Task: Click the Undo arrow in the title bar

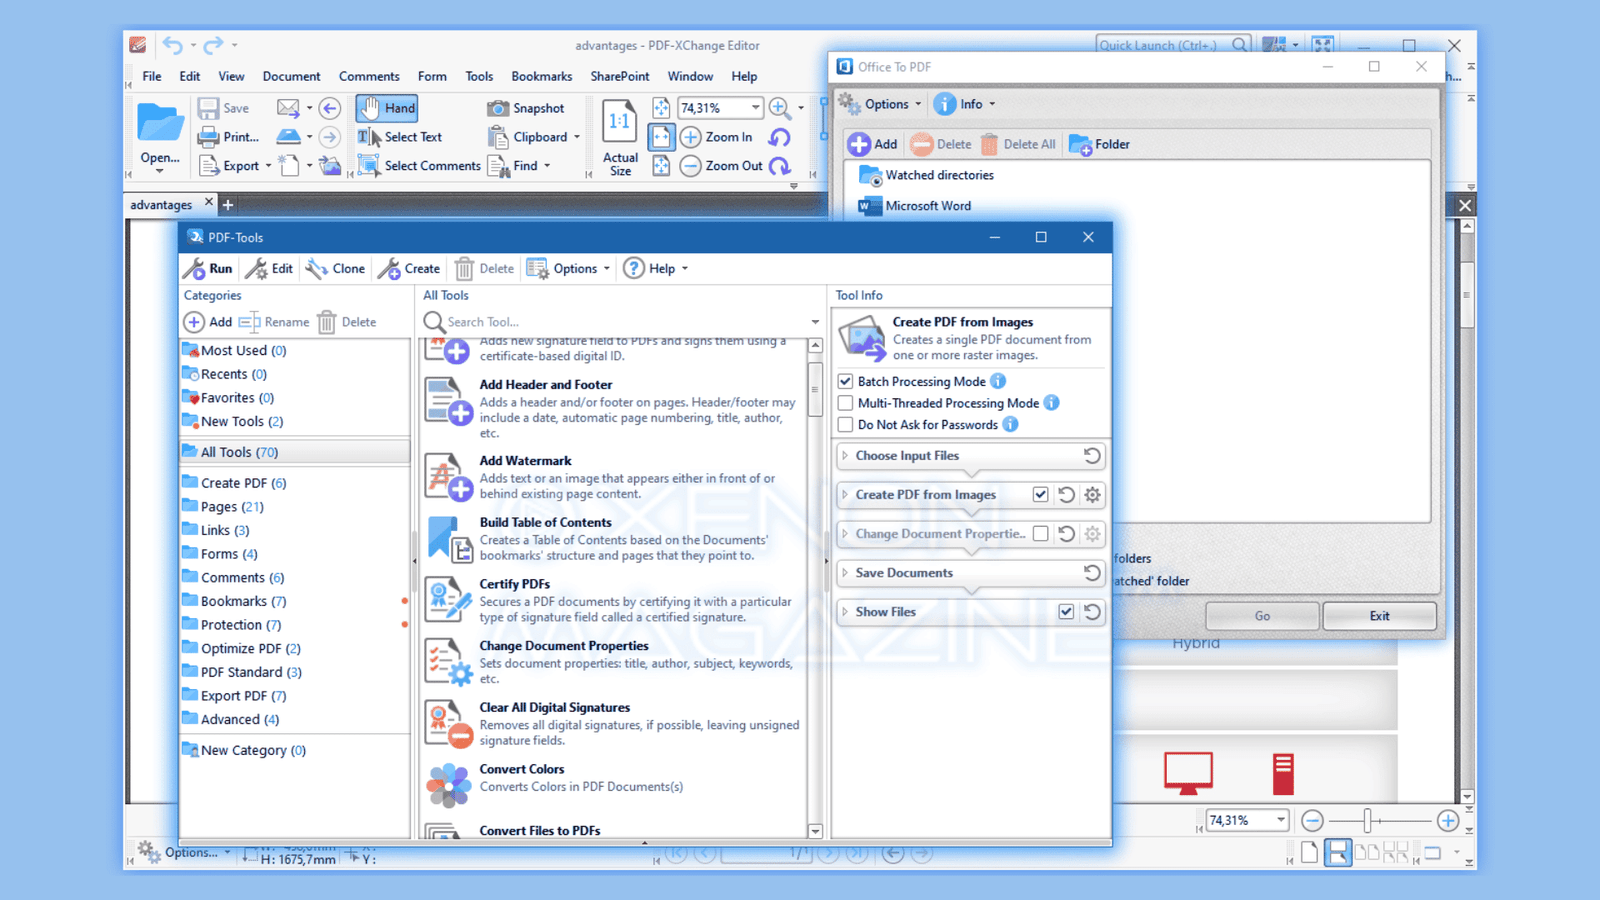Action: click(173, 45)
